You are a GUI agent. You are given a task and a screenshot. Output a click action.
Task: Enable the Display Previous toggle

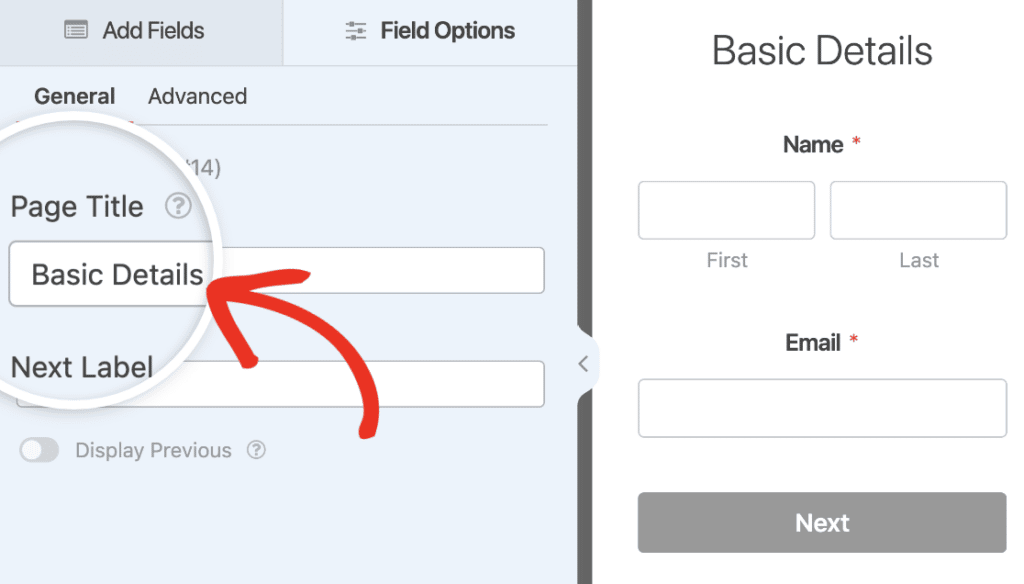pos(39,450)
